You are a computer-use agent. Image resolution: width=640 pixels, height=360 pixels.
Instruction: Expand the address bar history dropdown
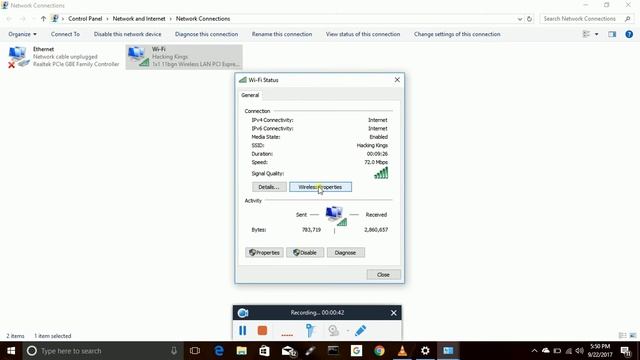[x=520, y=19]
